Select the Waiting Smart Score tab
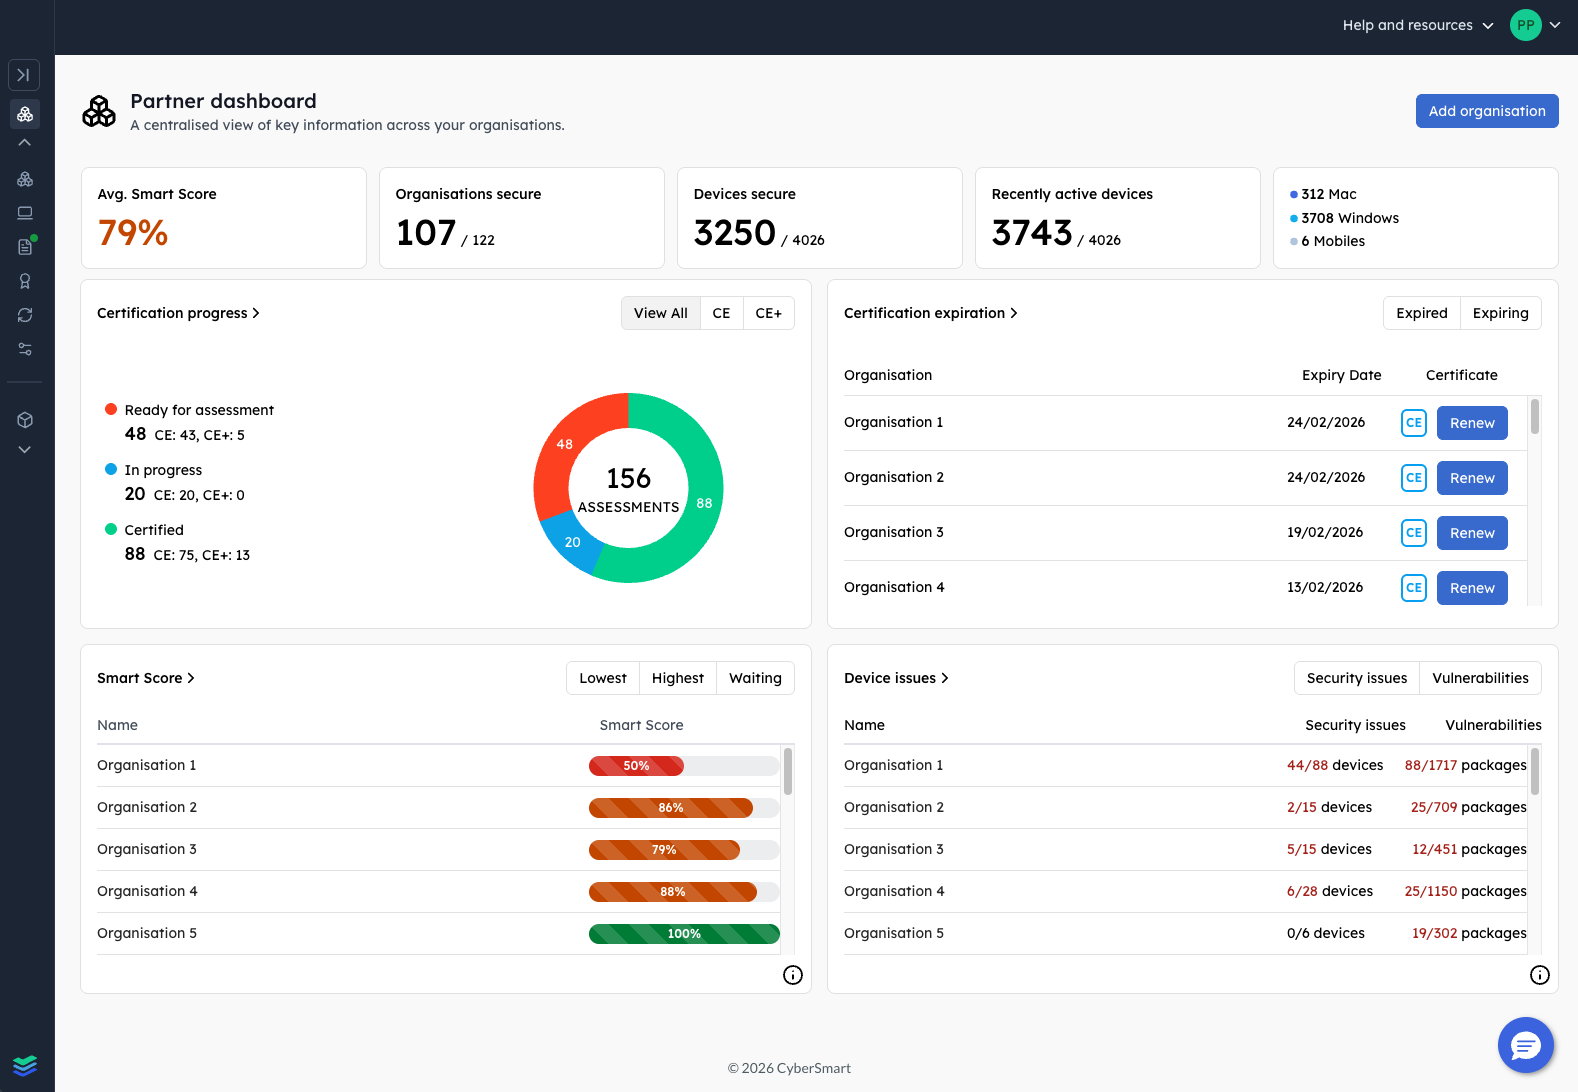The image size is (1578, 1092). pyautogui.click(x=755, y=678)
